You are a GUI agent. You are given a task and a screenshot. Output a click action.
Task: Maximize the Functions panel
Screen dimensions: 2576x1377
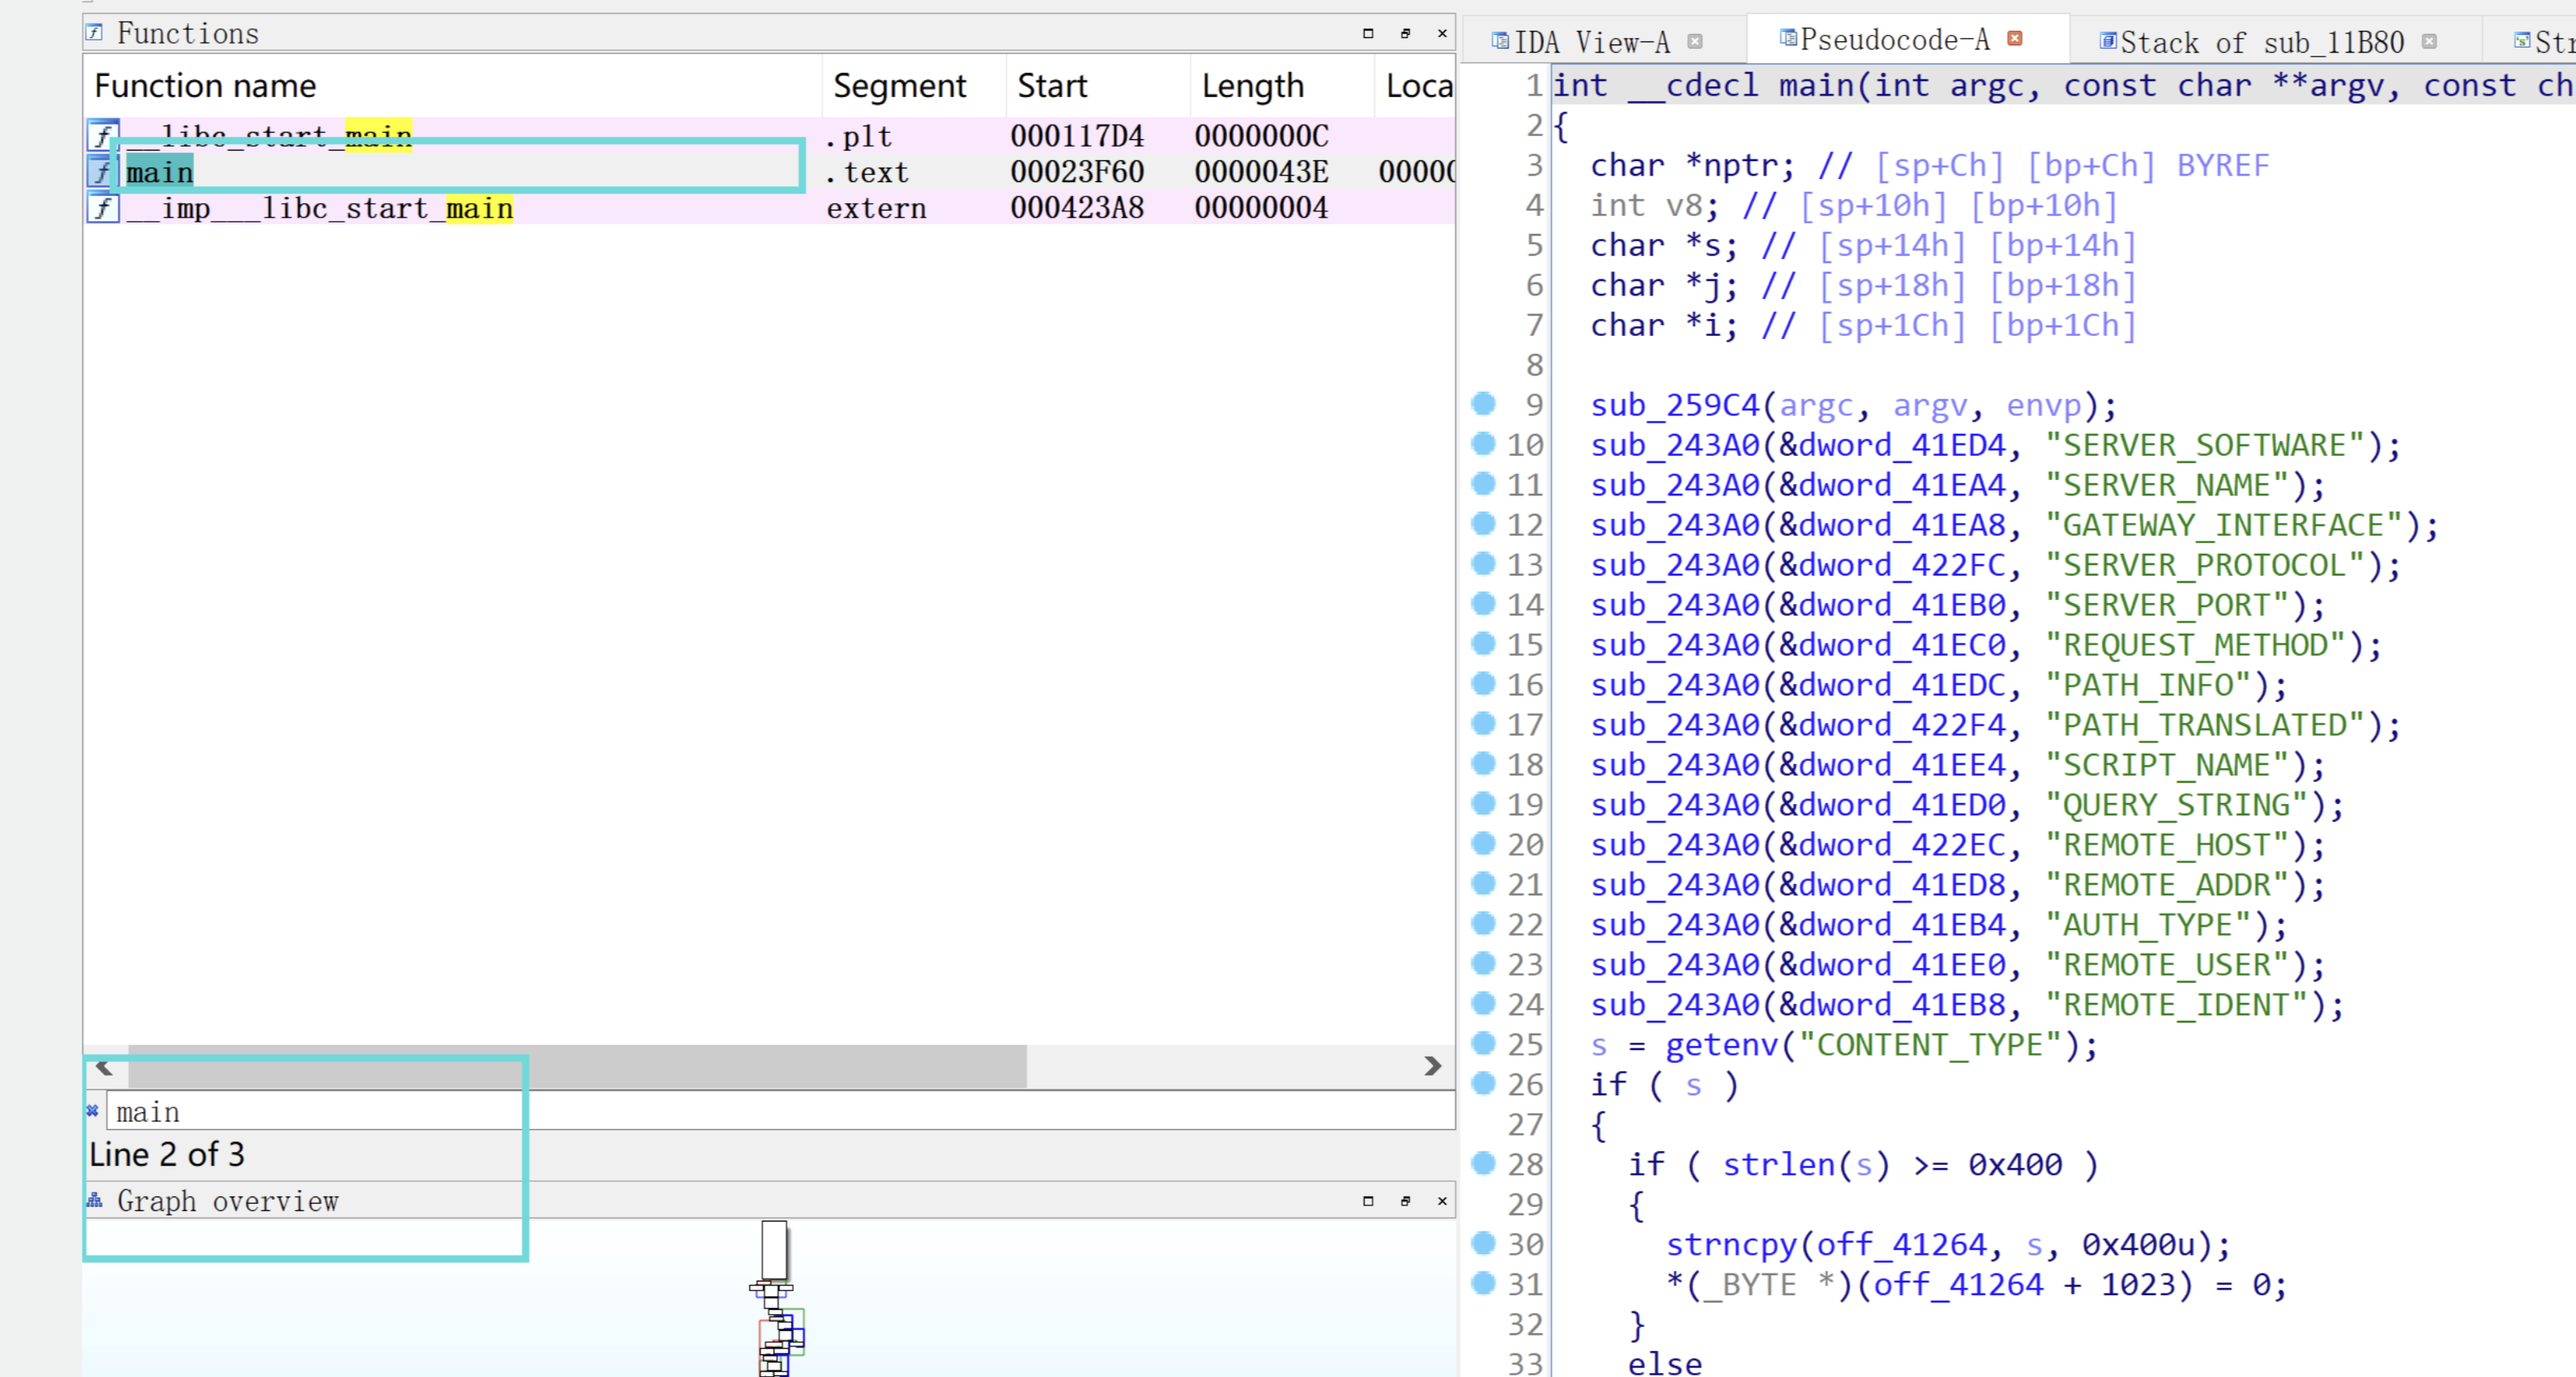[x=1368, y=33]
